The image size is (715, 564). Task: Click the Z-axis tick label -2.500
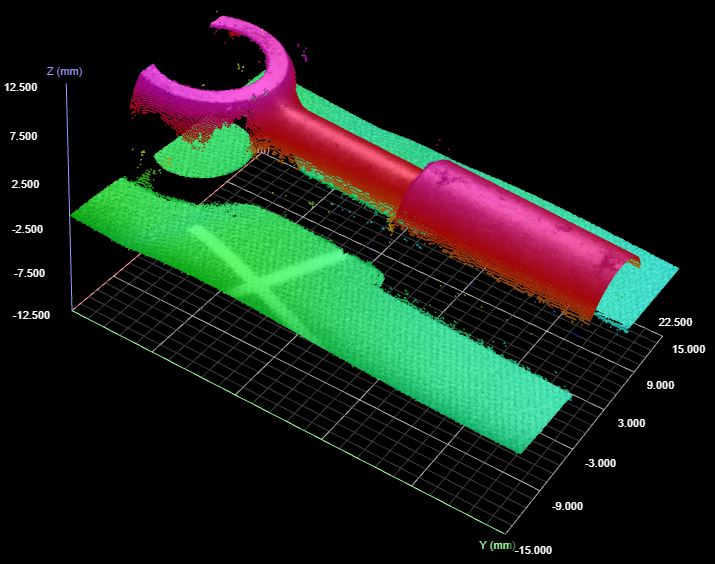pos(27,229)
